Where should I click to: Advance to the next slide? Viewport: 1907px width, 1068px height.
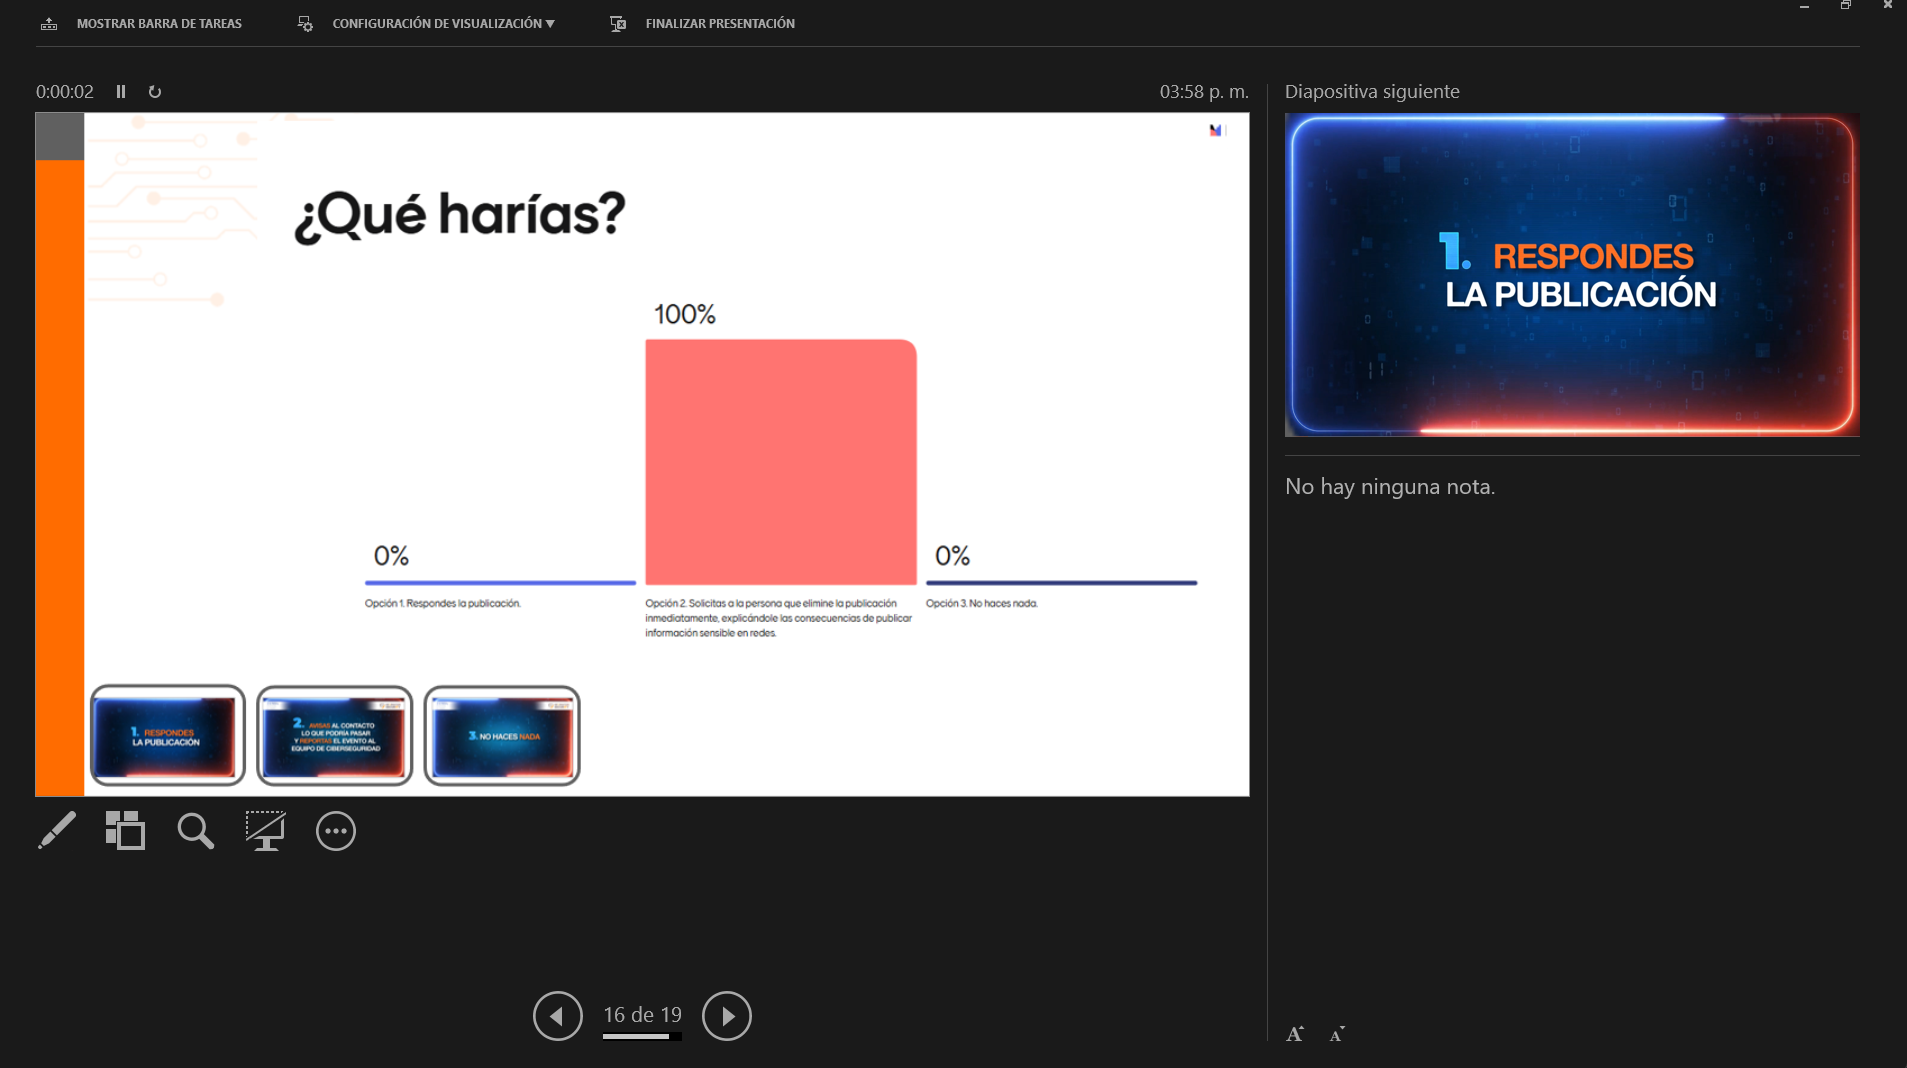click(727, 1016)
